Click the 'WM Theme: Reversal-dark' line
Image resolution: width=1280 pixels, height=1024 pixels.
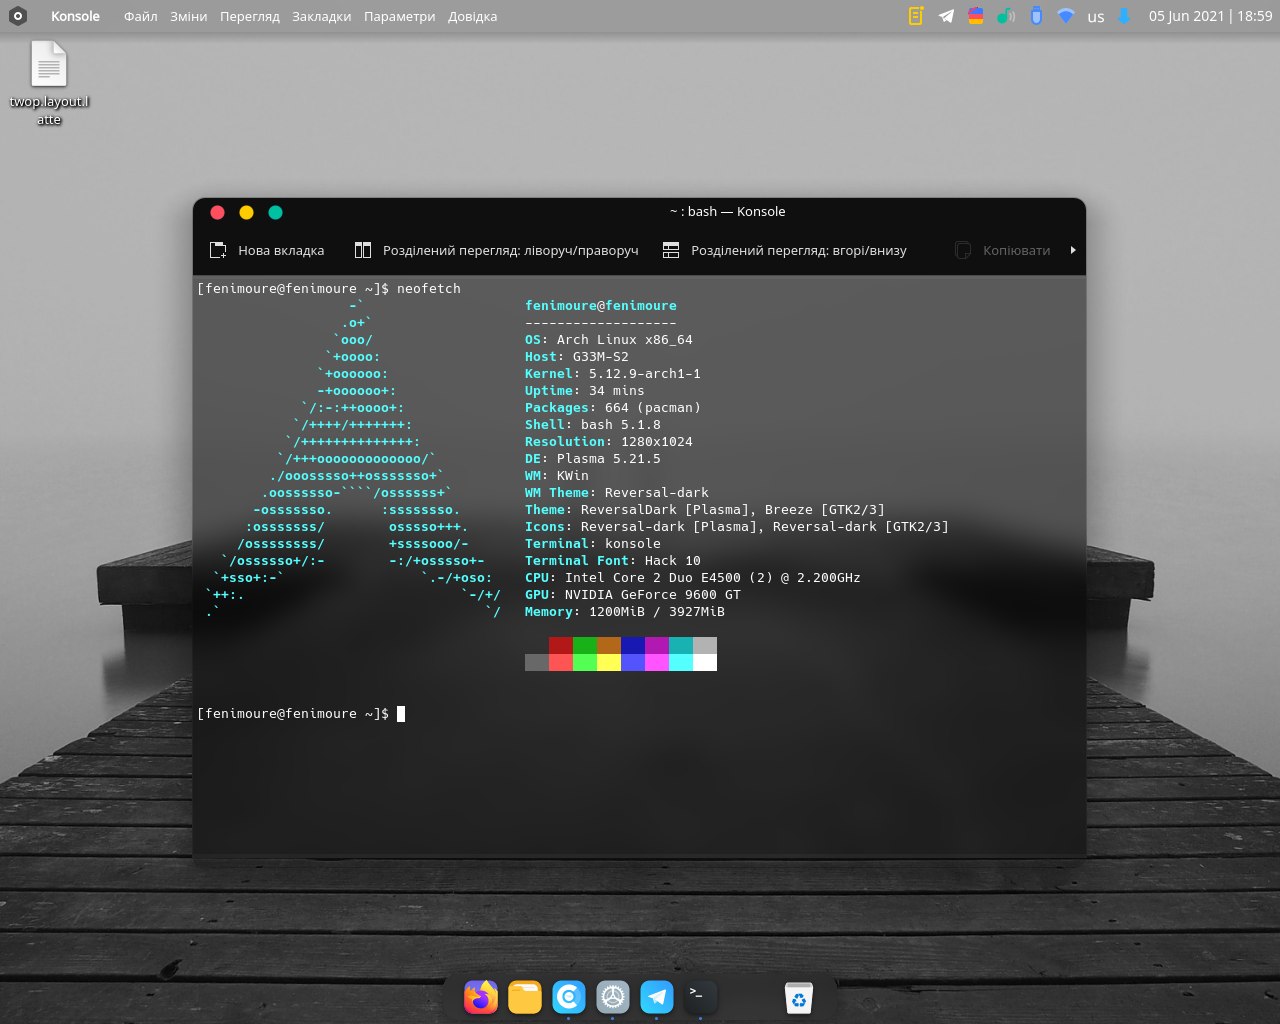click(x=617, y=492)
